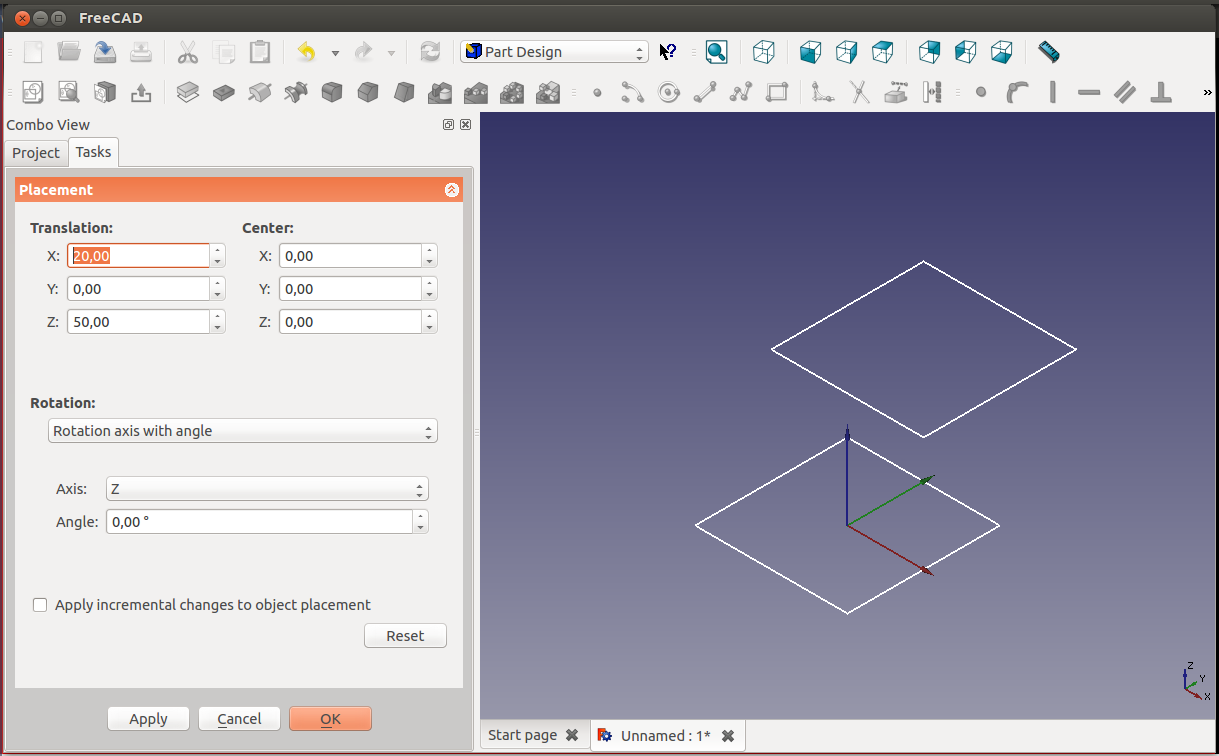Click the Fit All zoom icon
1219x756 pixels.
point(716,52)
